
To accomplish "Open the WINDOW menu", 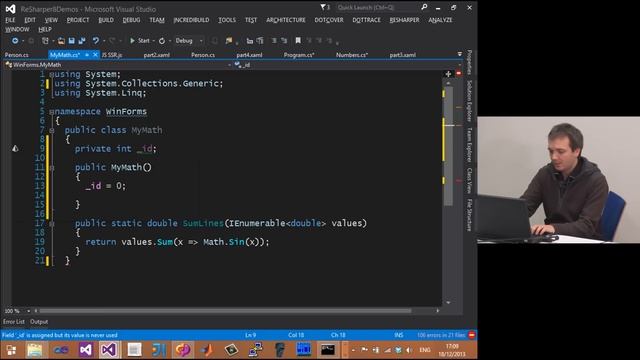I will [x=17, y=29].
